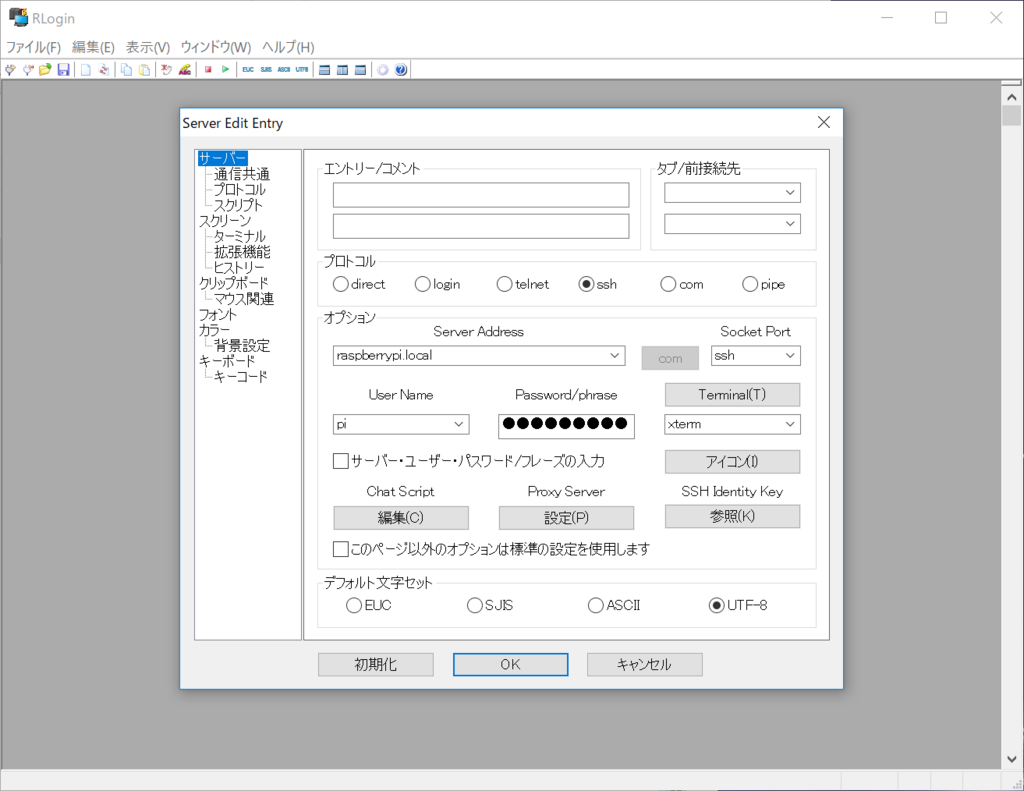1024x791 pixels.
Task: Click the third pane layout toolbar icon
Action: (360, 70)
